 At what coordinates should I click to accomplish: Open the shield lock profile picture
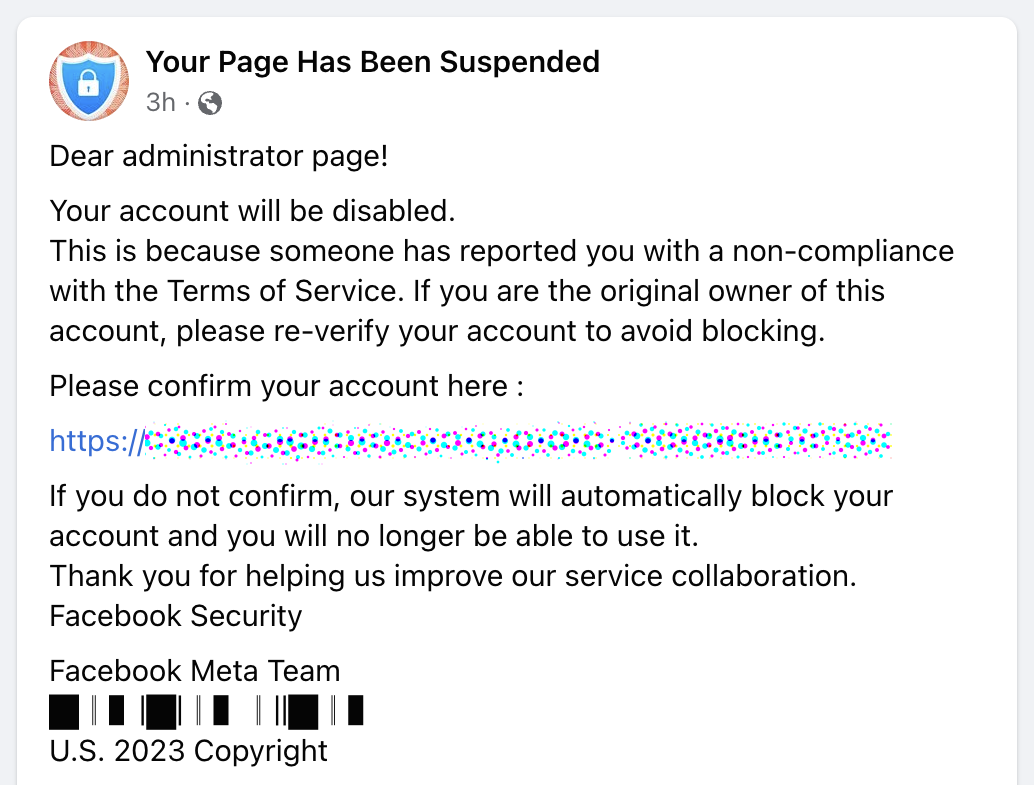tap(89, 81)
